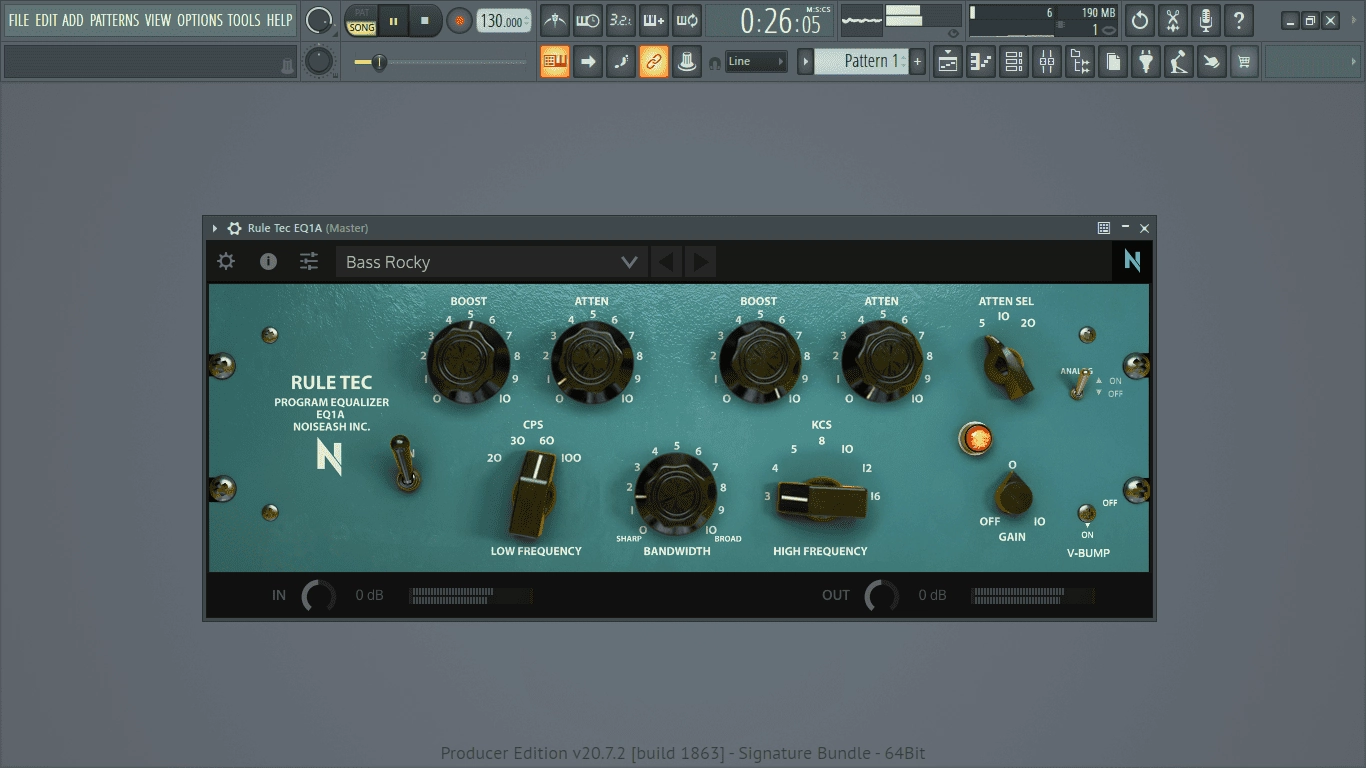Open the FILE menu

coord(19,20)
